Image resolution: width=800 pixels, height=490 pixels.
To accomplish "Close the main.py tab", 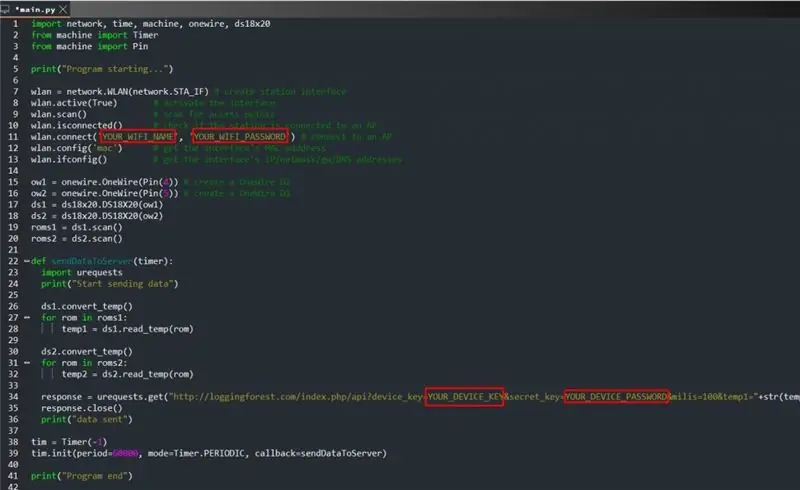I will tap(63, 9).
